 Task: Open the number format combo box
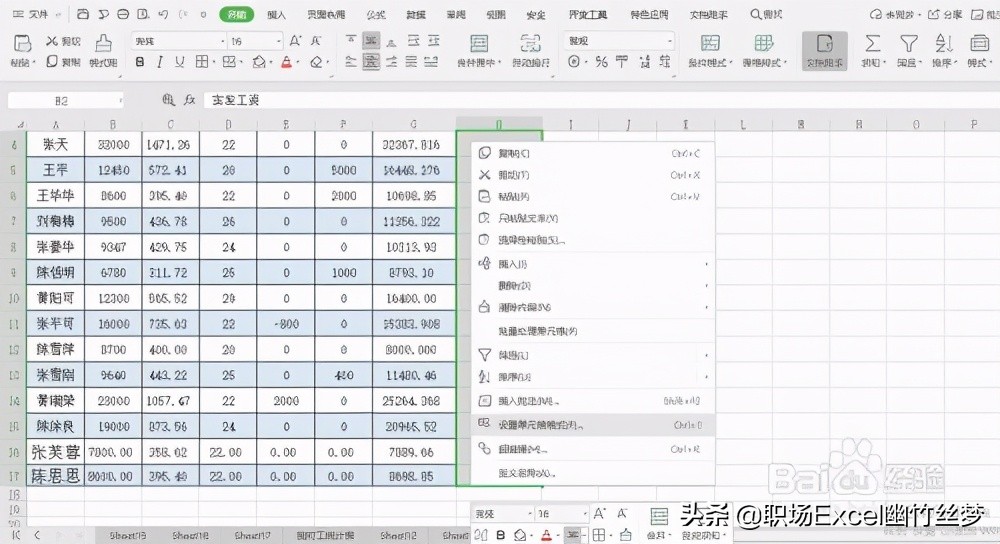(x=619, y=41)
